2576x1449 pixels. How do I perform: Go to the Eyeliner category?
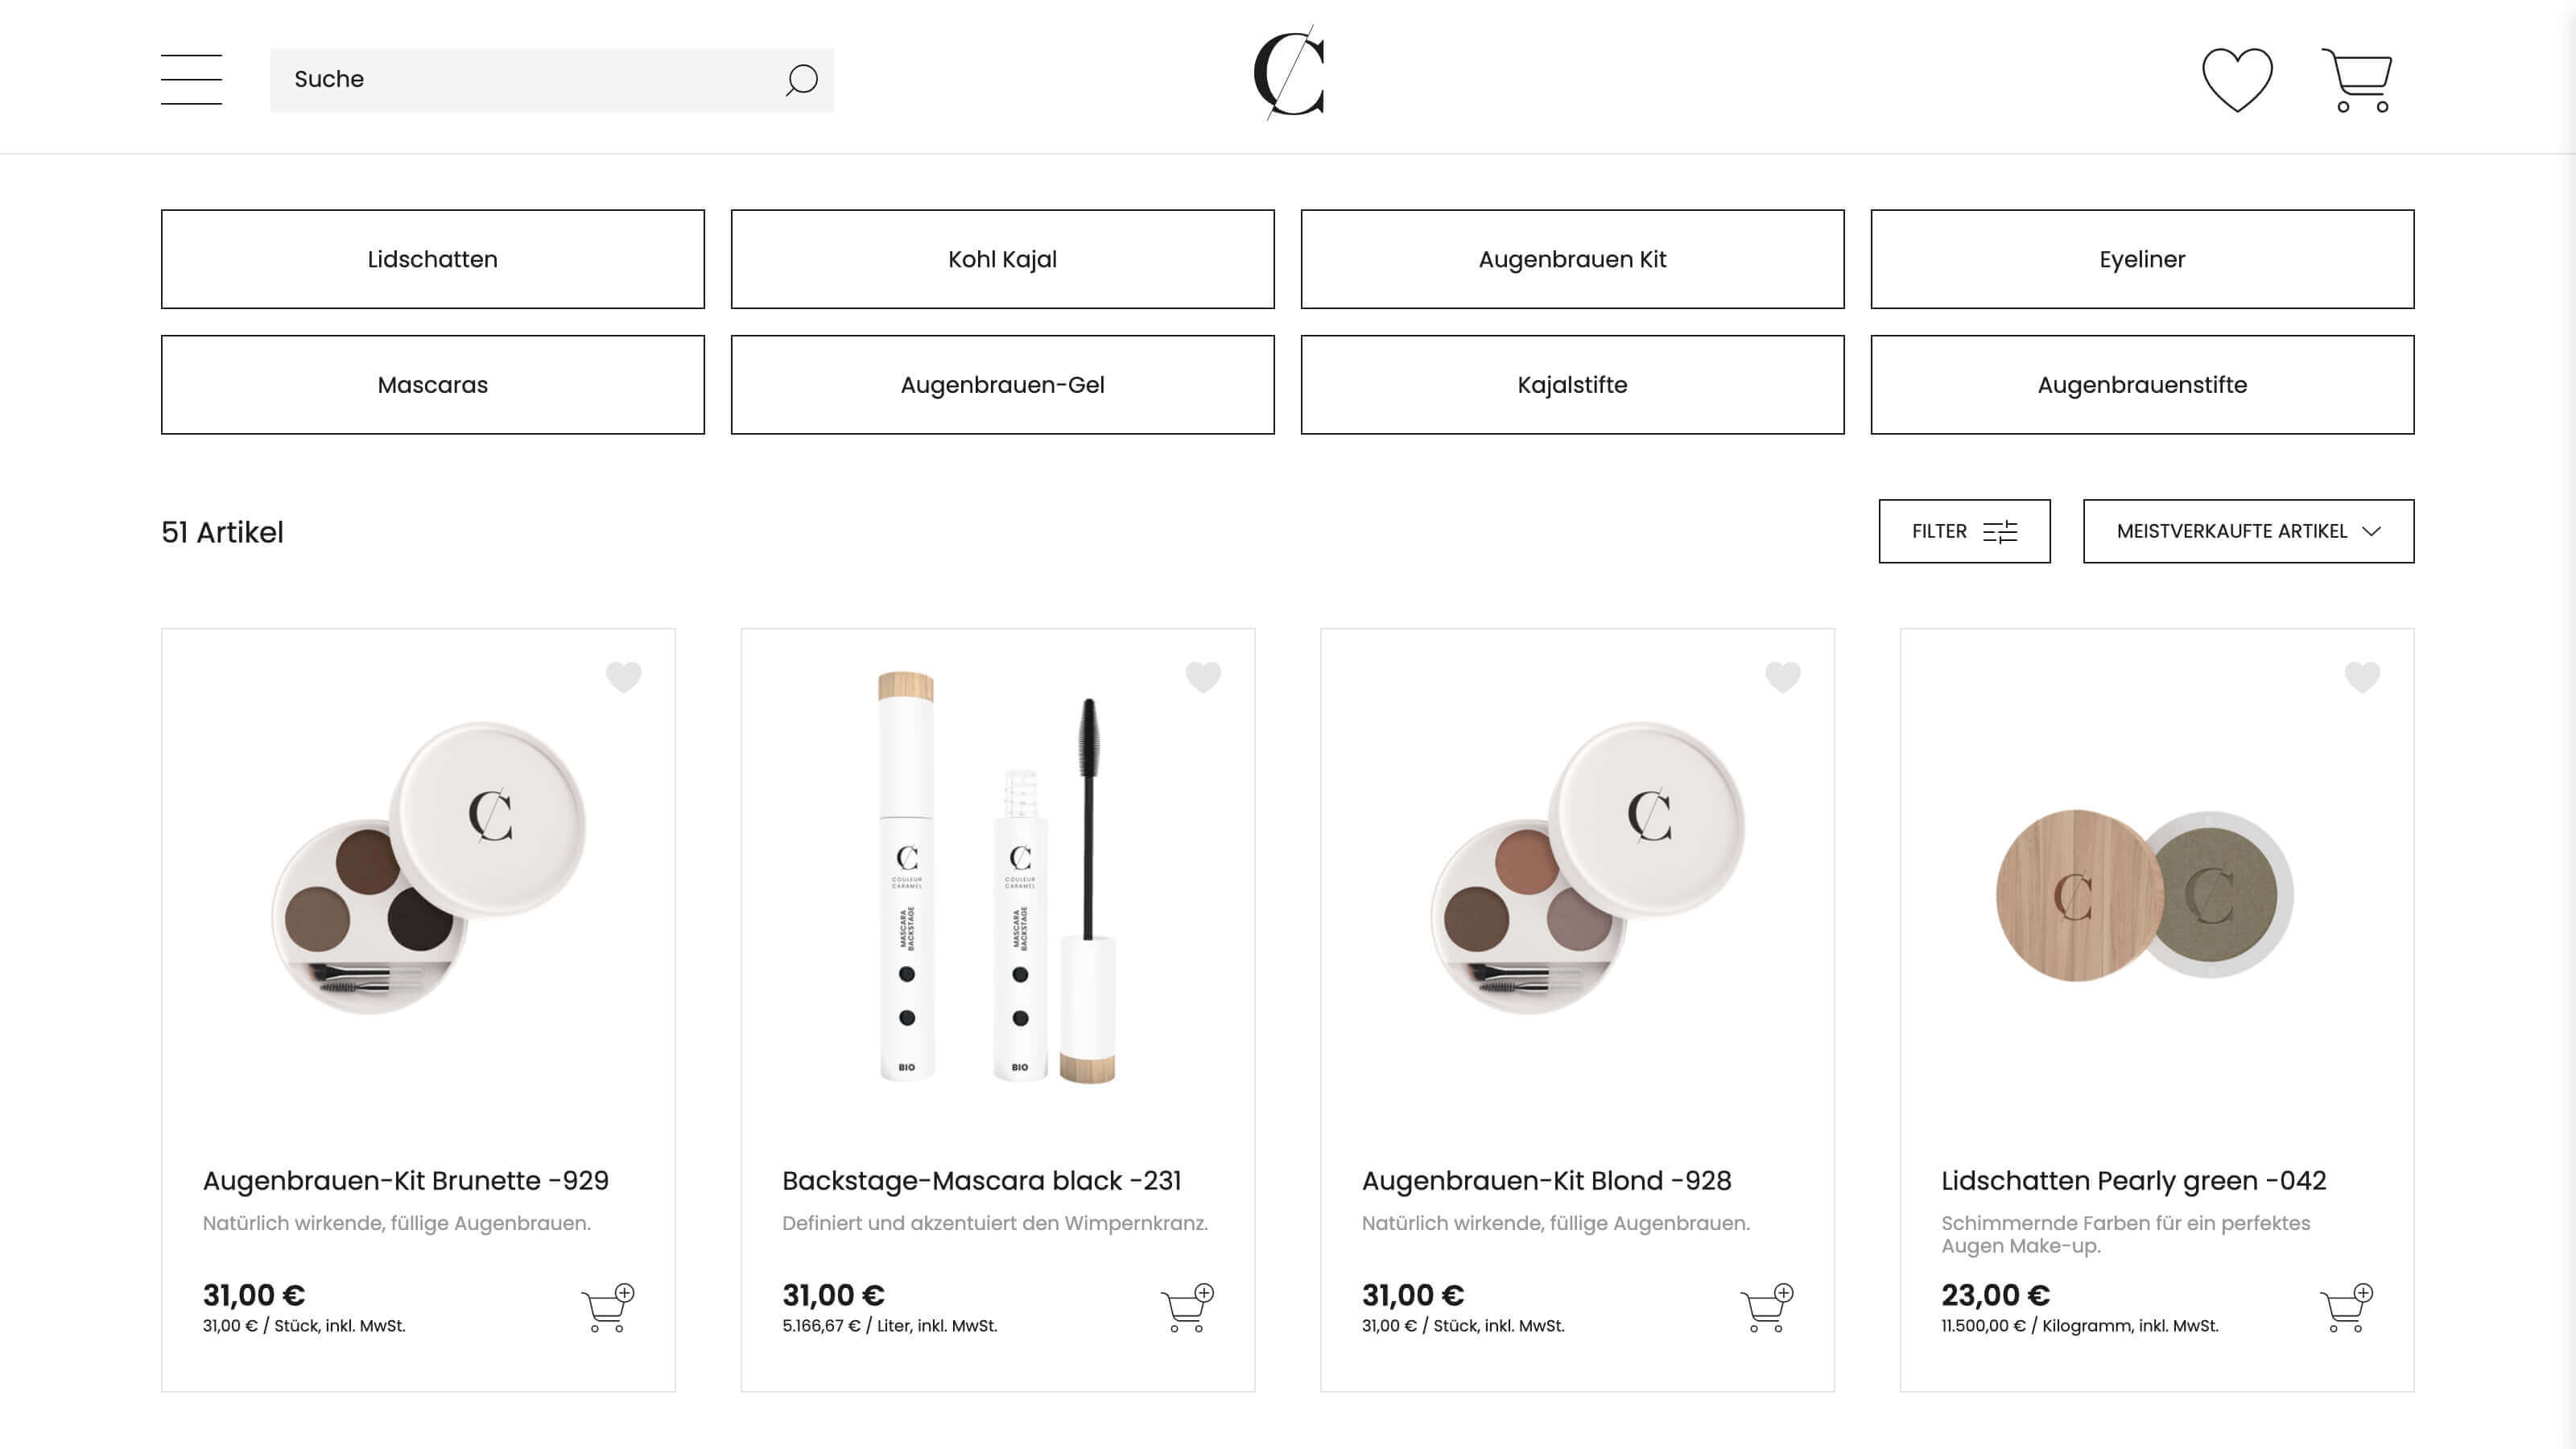(2142, 259)
